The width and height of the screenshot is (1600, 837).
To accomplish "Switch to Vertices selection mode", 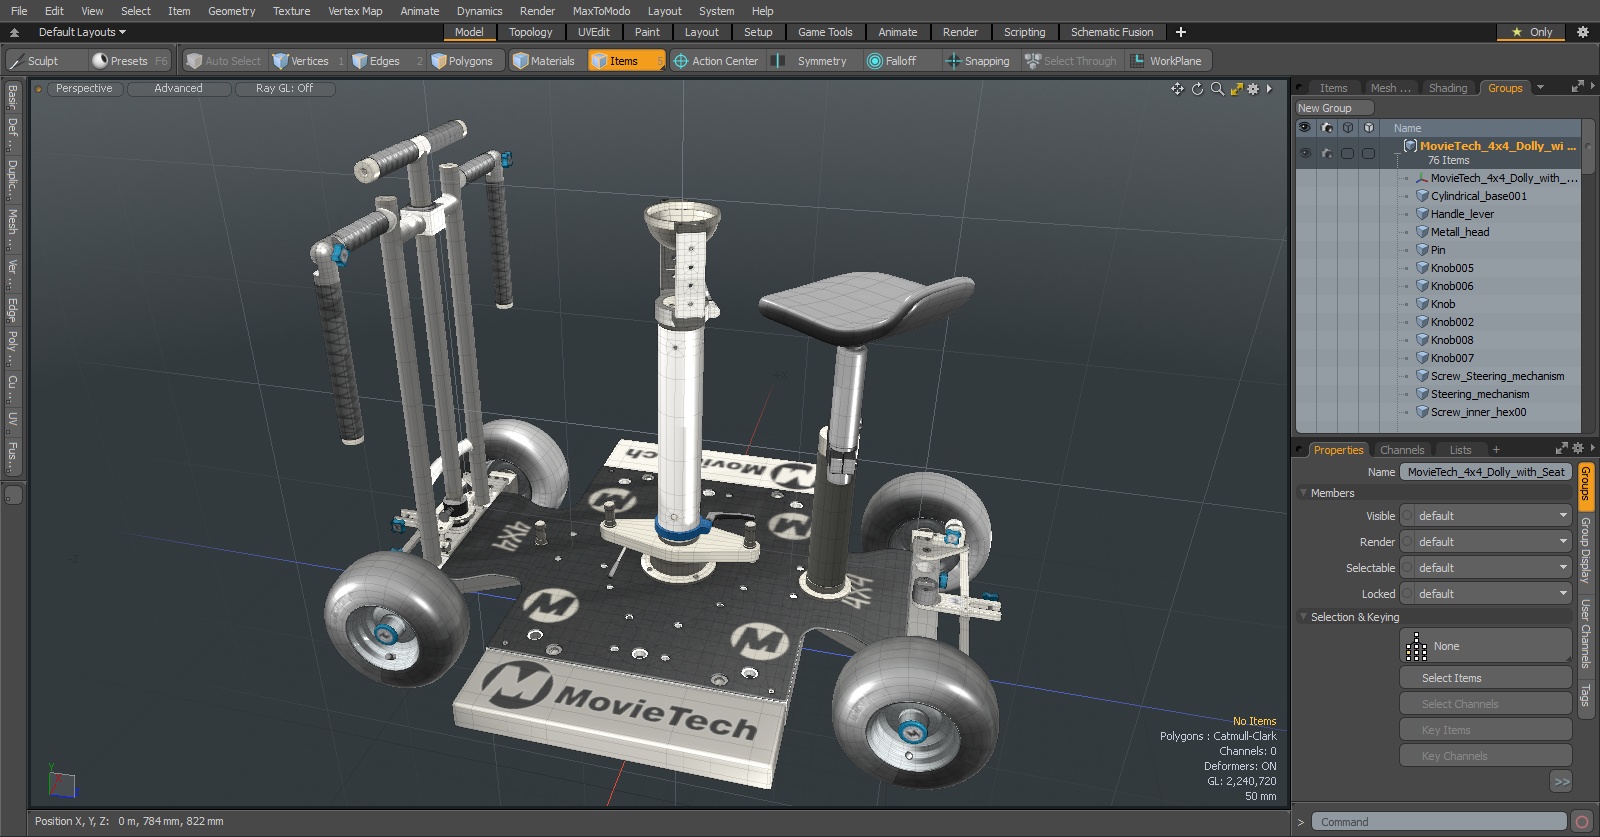I will click(x=308, y=61).
